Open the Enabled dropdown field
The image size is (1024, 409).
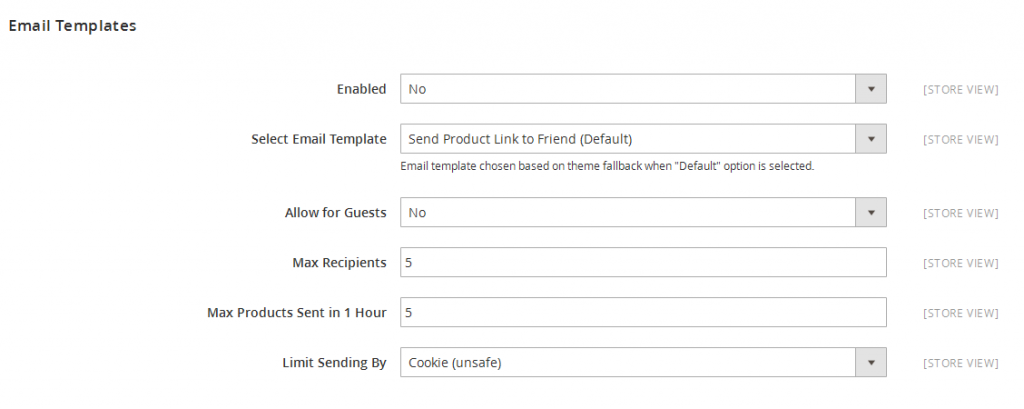pyautogui.click(x=627, y=89)
